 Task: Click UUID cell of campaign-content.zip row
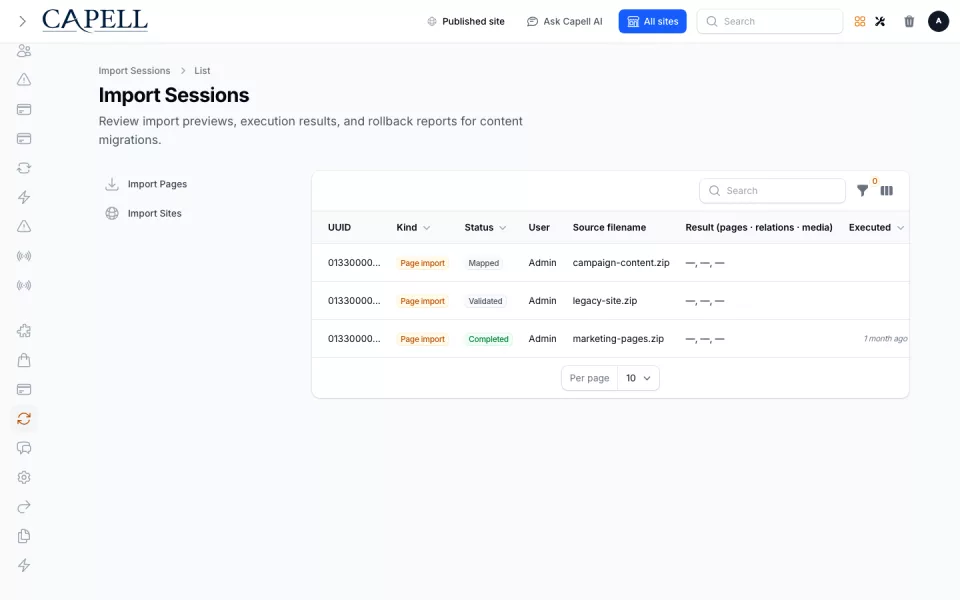pyautogui.click(x=354, y=263)
